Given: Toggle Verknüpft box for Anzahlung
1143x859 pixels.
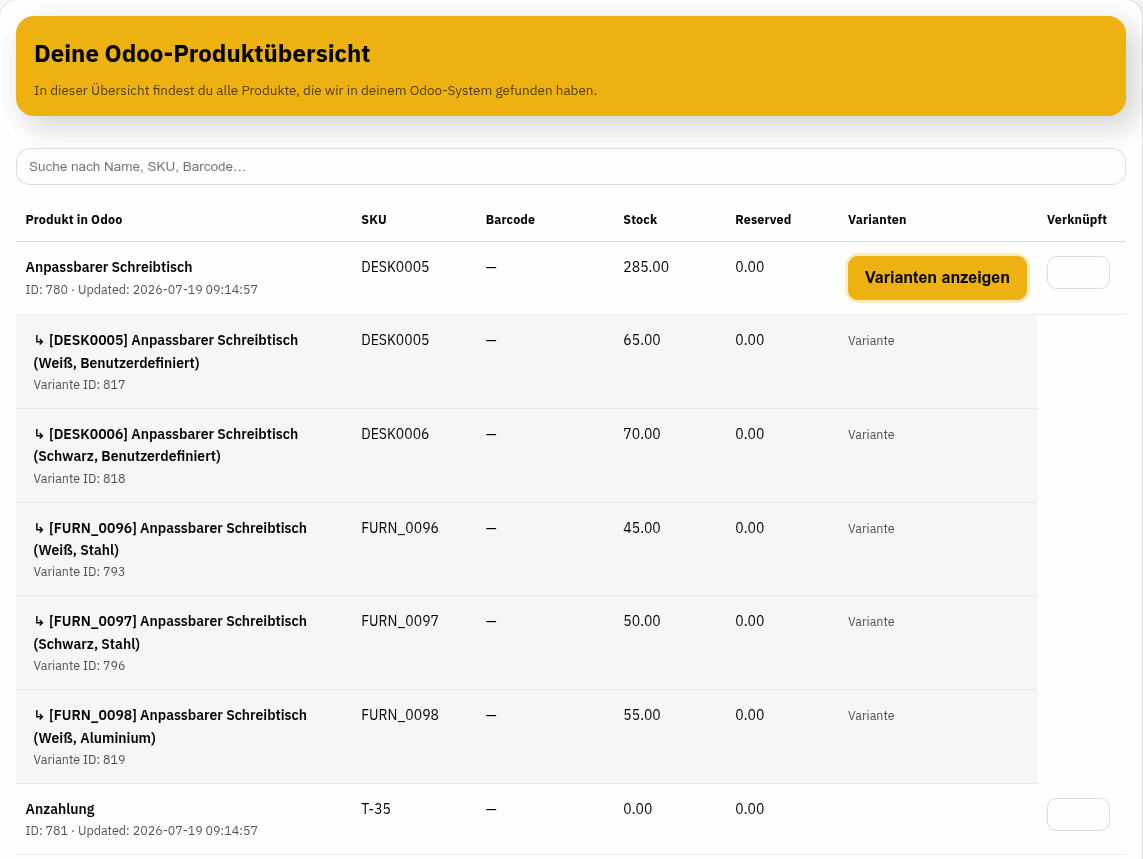Looking at the screenshot, I should [1078, 815].
